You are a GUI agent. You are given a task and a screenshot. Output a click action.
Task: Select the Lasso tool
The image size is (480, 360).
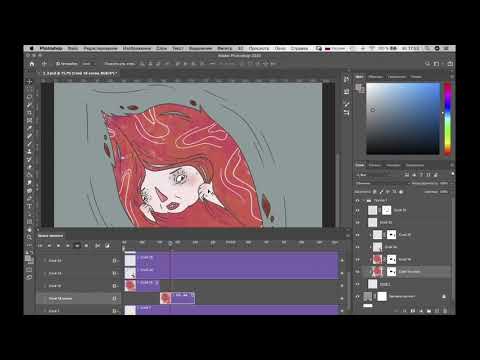pos(29,97)
